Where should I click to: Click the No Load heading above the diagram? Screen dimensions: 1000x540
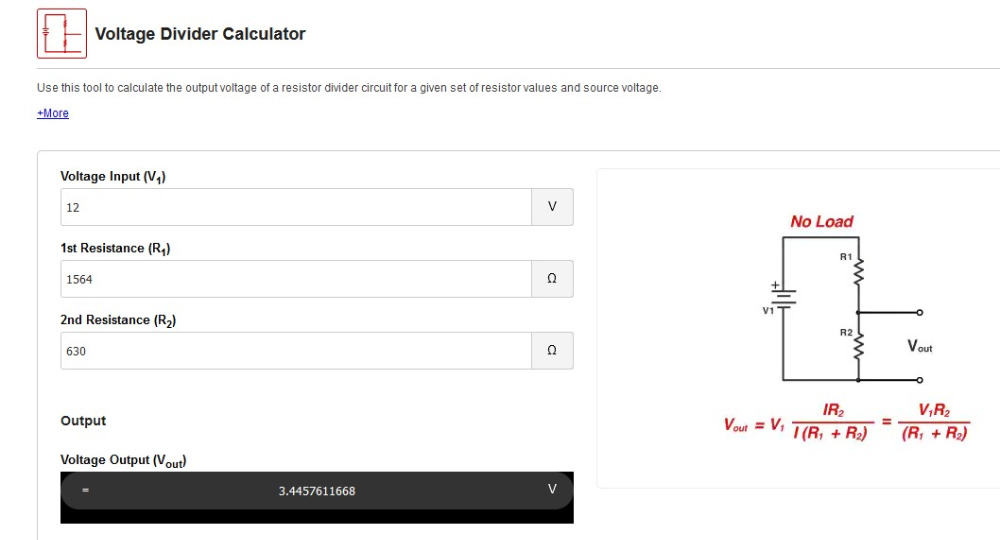click(821, 222)
